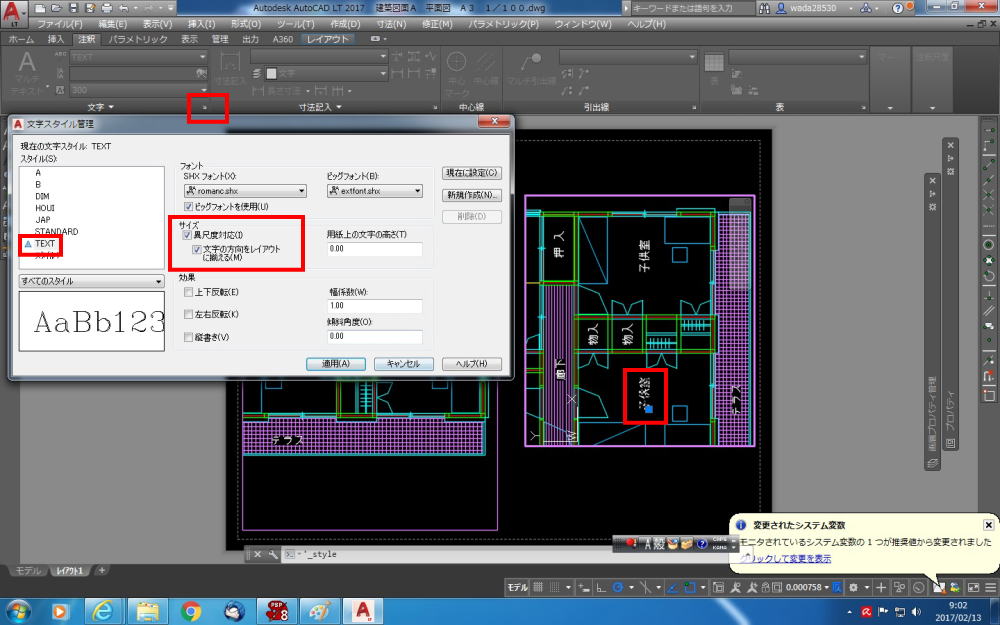Viewport: 1000px width, 625px height.
Task: Click the customization menu icon in status bar
Action: click(x=990, y=587)
